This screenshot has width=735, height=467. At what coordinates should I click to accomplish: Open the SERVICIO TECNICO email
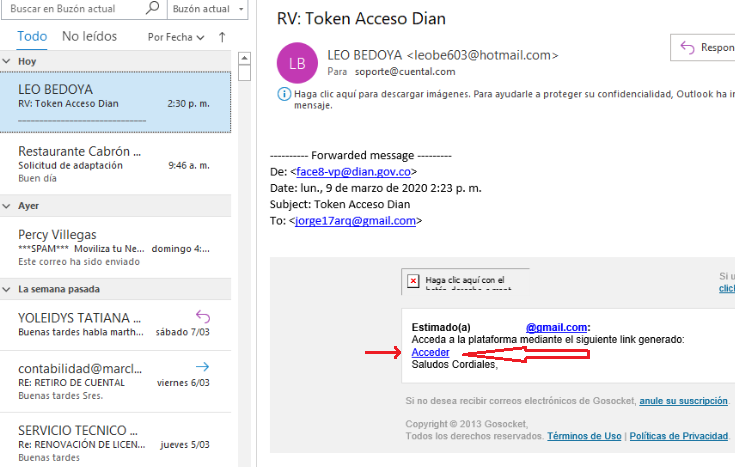pyautogui.click(x=115, y=441)
